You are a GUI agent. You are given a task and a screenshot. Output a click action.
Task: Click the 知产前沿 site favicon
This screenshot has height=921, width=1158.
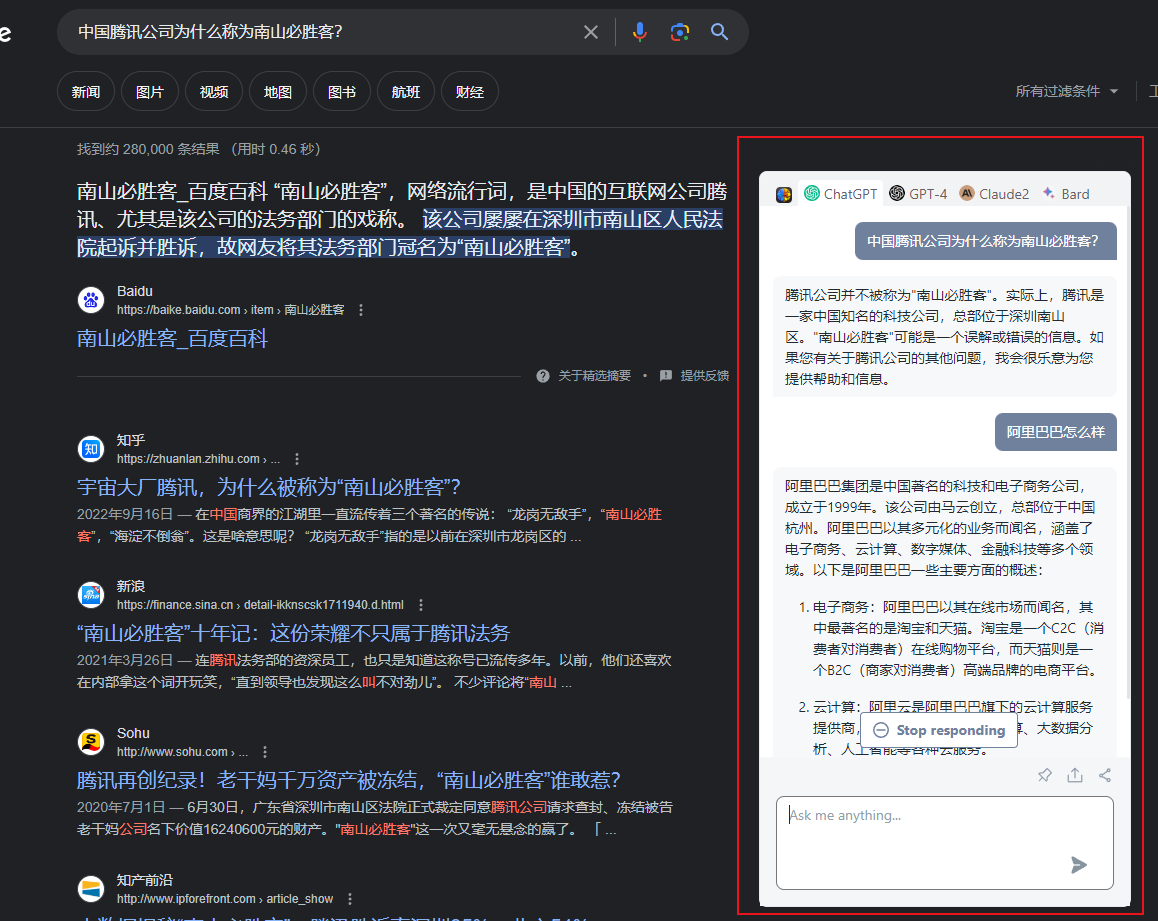[x=91, y=889]
